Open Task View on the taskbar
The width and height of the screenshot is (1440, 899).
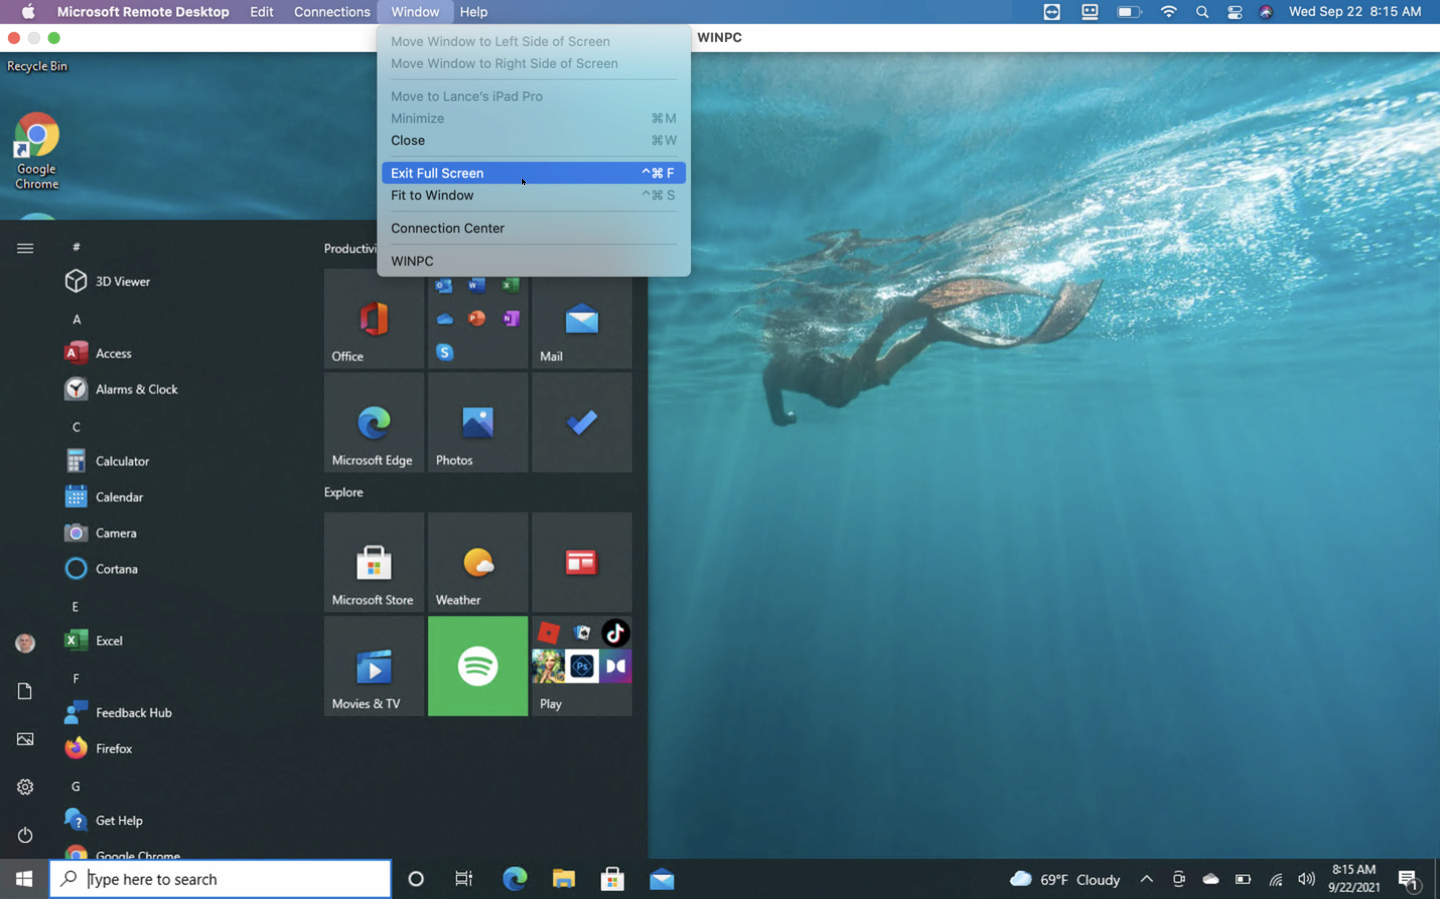point(464,879)
